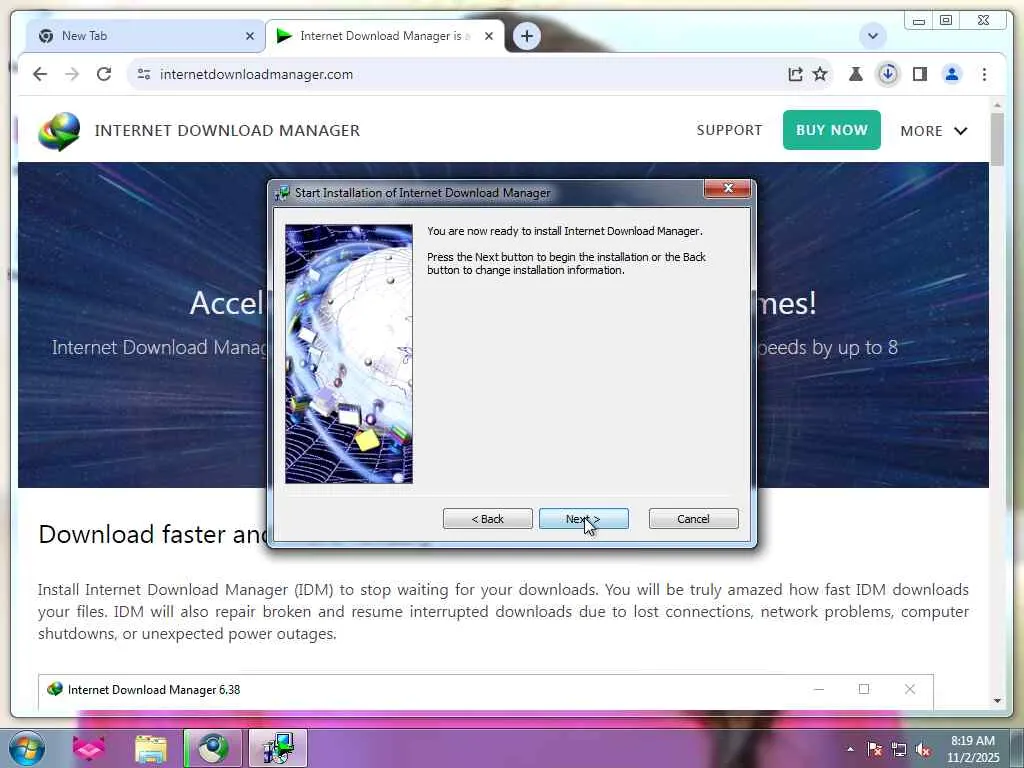Image resolution: width=1024 pixels, height=768 pixels.
Task: Click scrollbar down arrow on page
Action: tap(997, 701)
